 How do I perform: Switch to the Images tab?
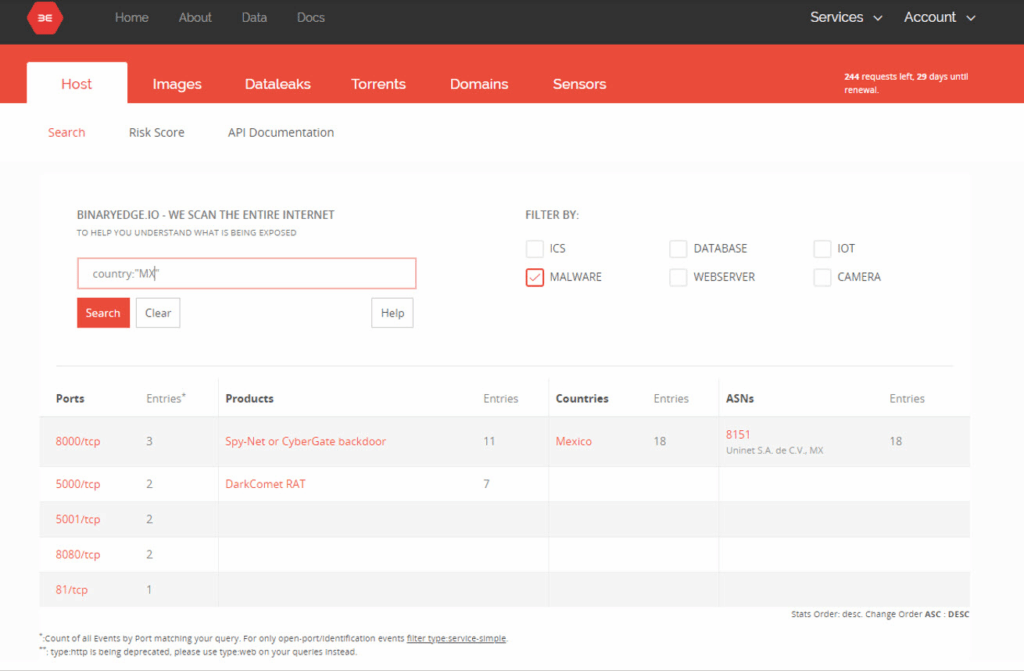click(177, 84)
